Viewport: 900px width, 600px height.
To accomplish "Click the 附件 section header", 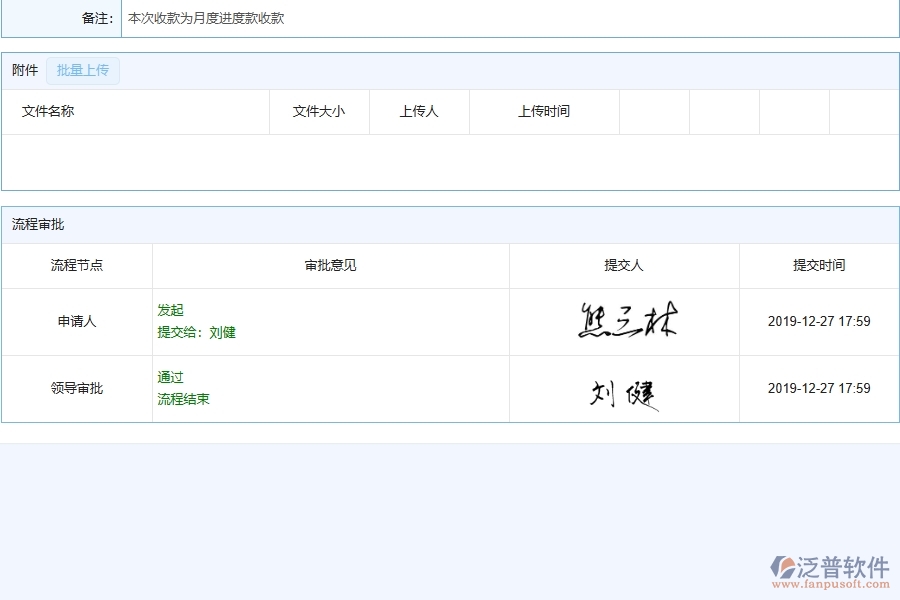I will coord(23,70).
